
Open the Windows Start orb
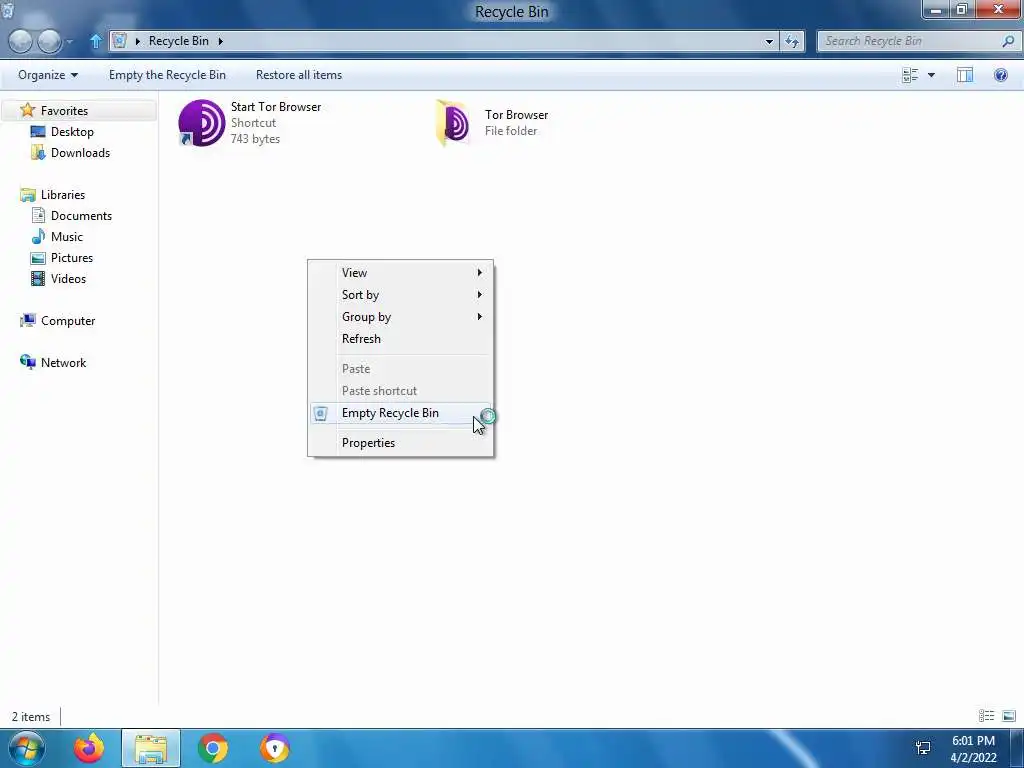pos(27,748)
